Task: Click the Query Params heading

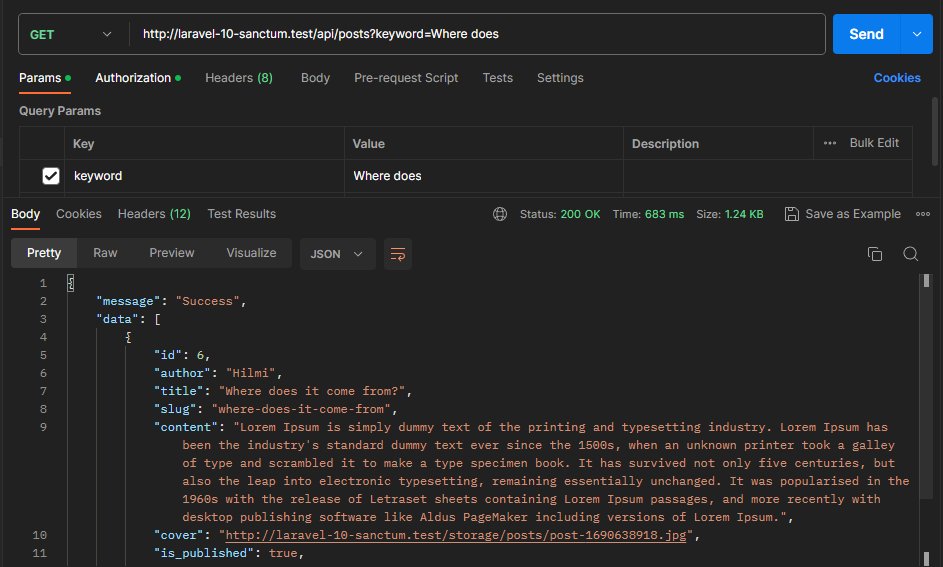Action: coord(60,111)
